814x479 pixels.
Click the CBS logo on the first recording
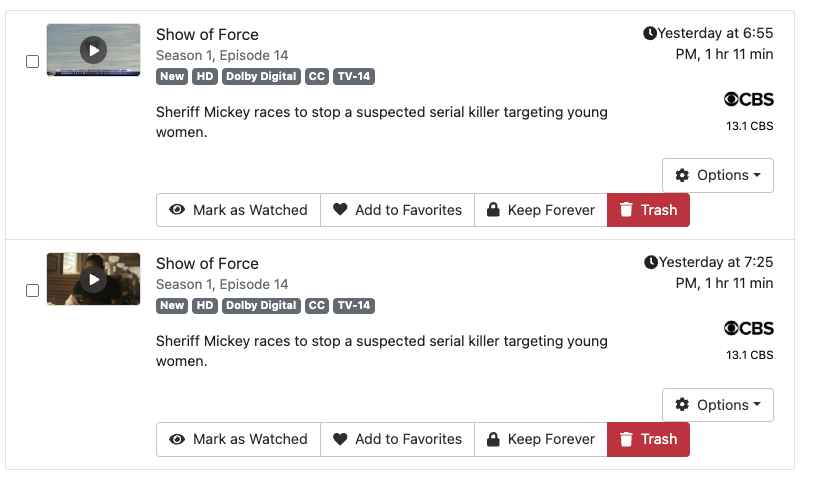(748, 99)
